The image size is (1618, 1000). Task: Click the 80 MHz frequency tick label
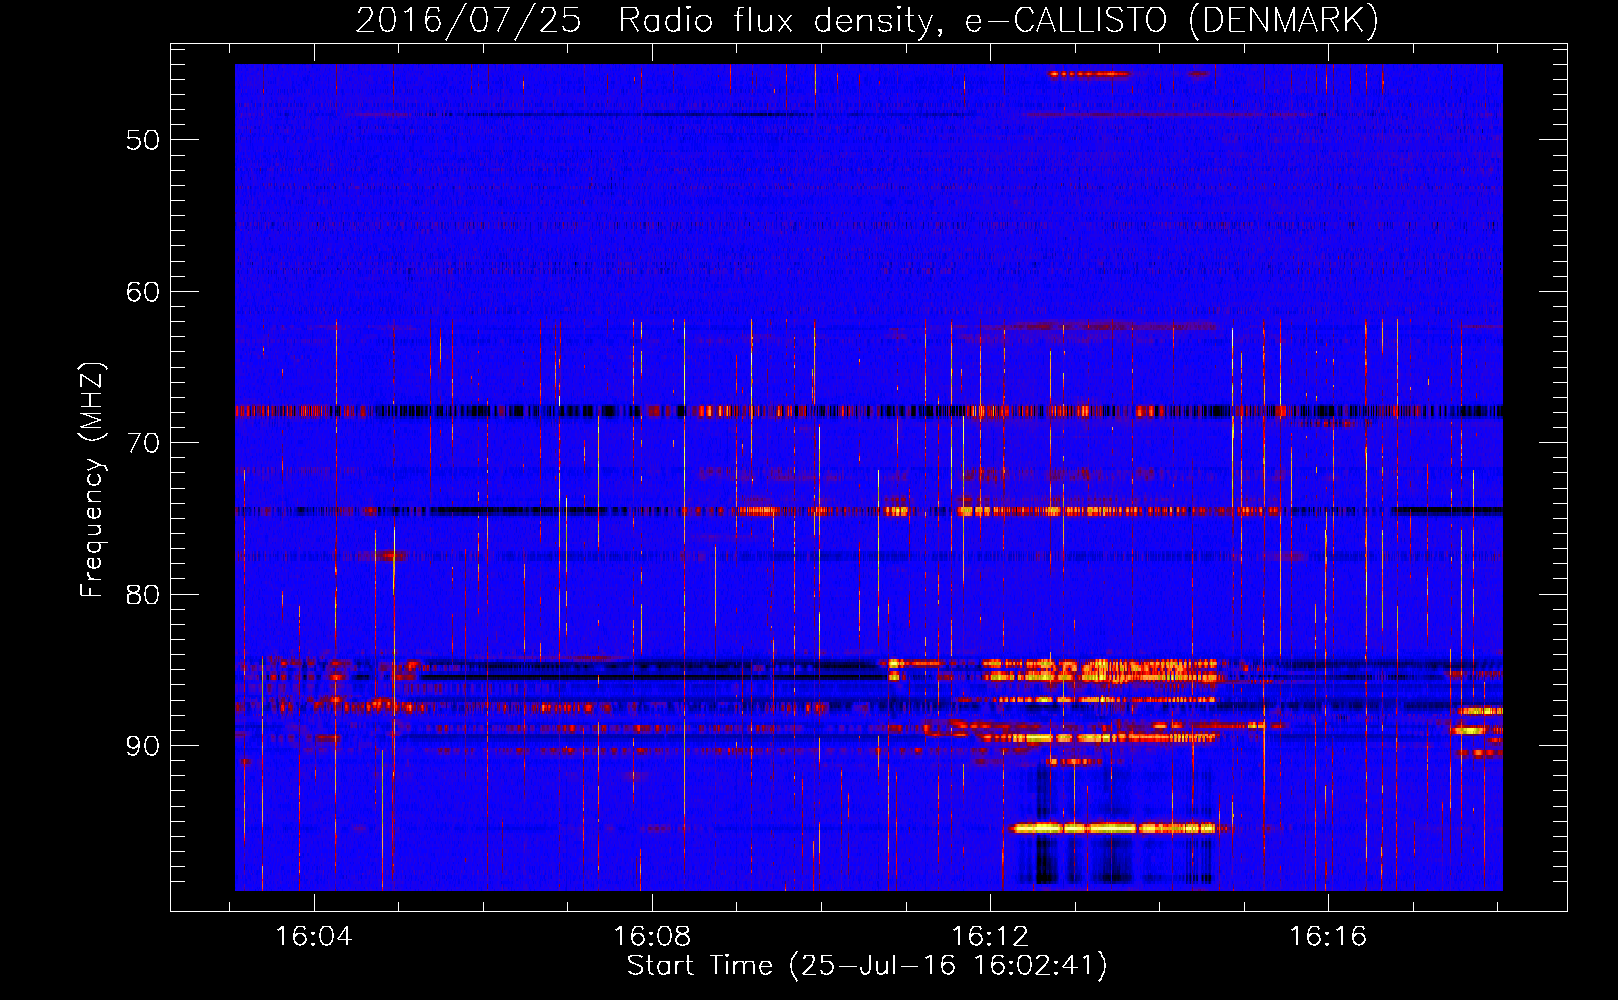pyautogui.click(x=143, y=595)
